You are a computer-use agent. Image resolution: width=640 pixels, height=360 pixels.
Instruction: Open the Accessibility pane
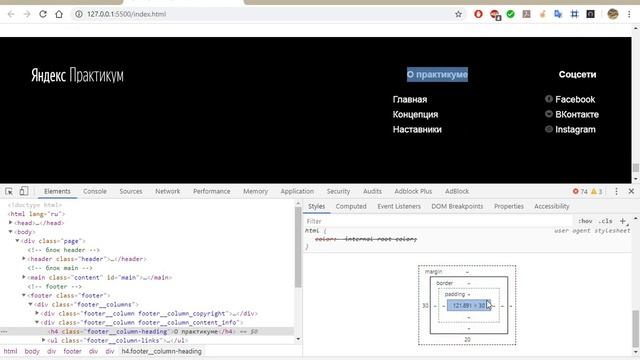coord(551,206)
